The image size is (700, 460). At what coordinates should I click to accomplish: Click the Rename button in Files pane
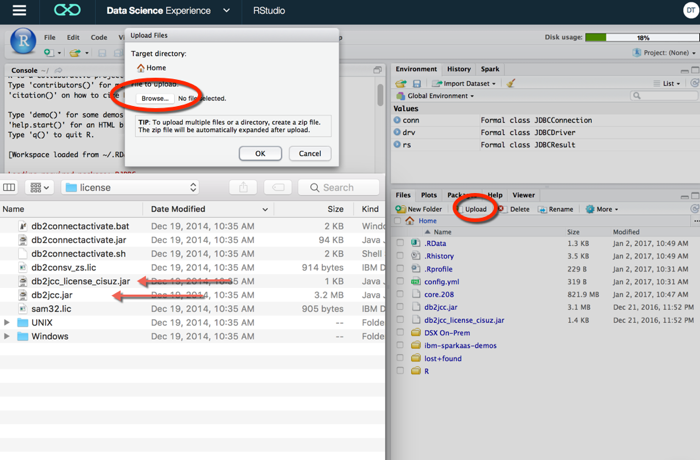coord(556,209)
